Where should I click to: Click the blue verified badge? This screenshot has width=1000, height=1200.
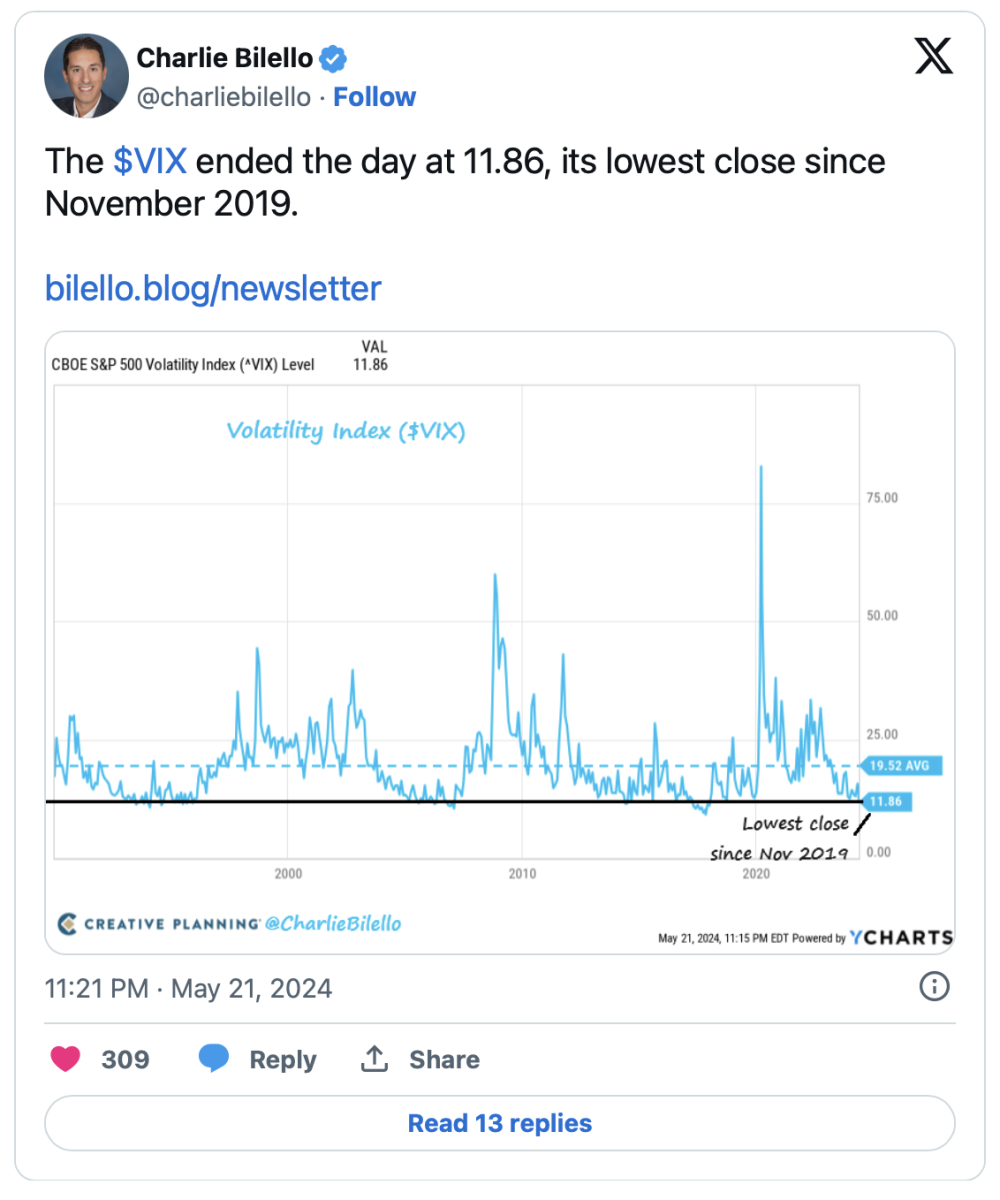point(333,59)
